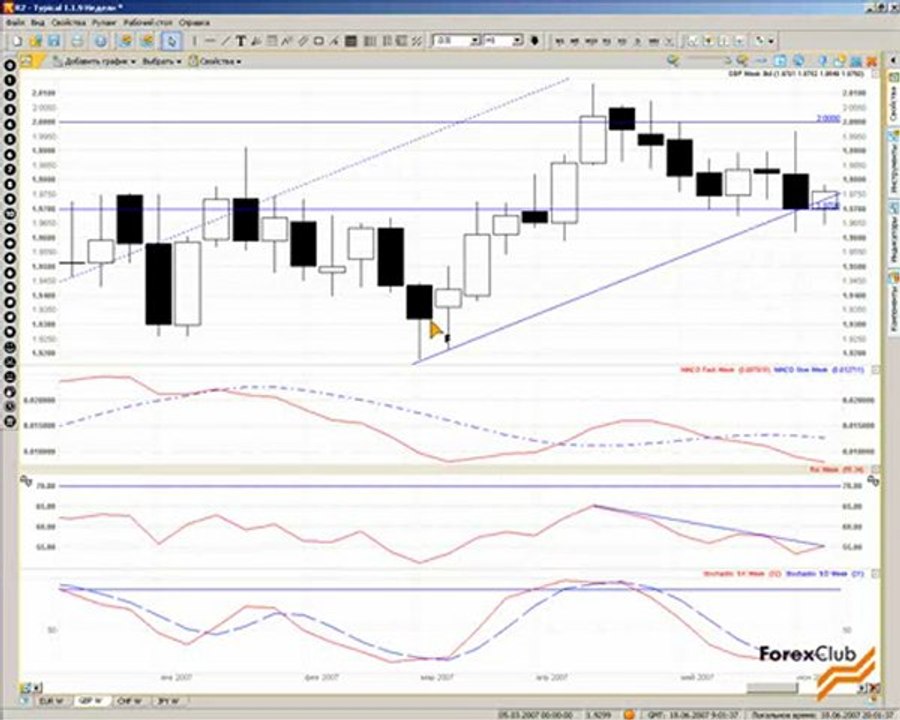Select the vertical line drawing tool
This screenshot has width=900, height=720.
pos(195,41)
